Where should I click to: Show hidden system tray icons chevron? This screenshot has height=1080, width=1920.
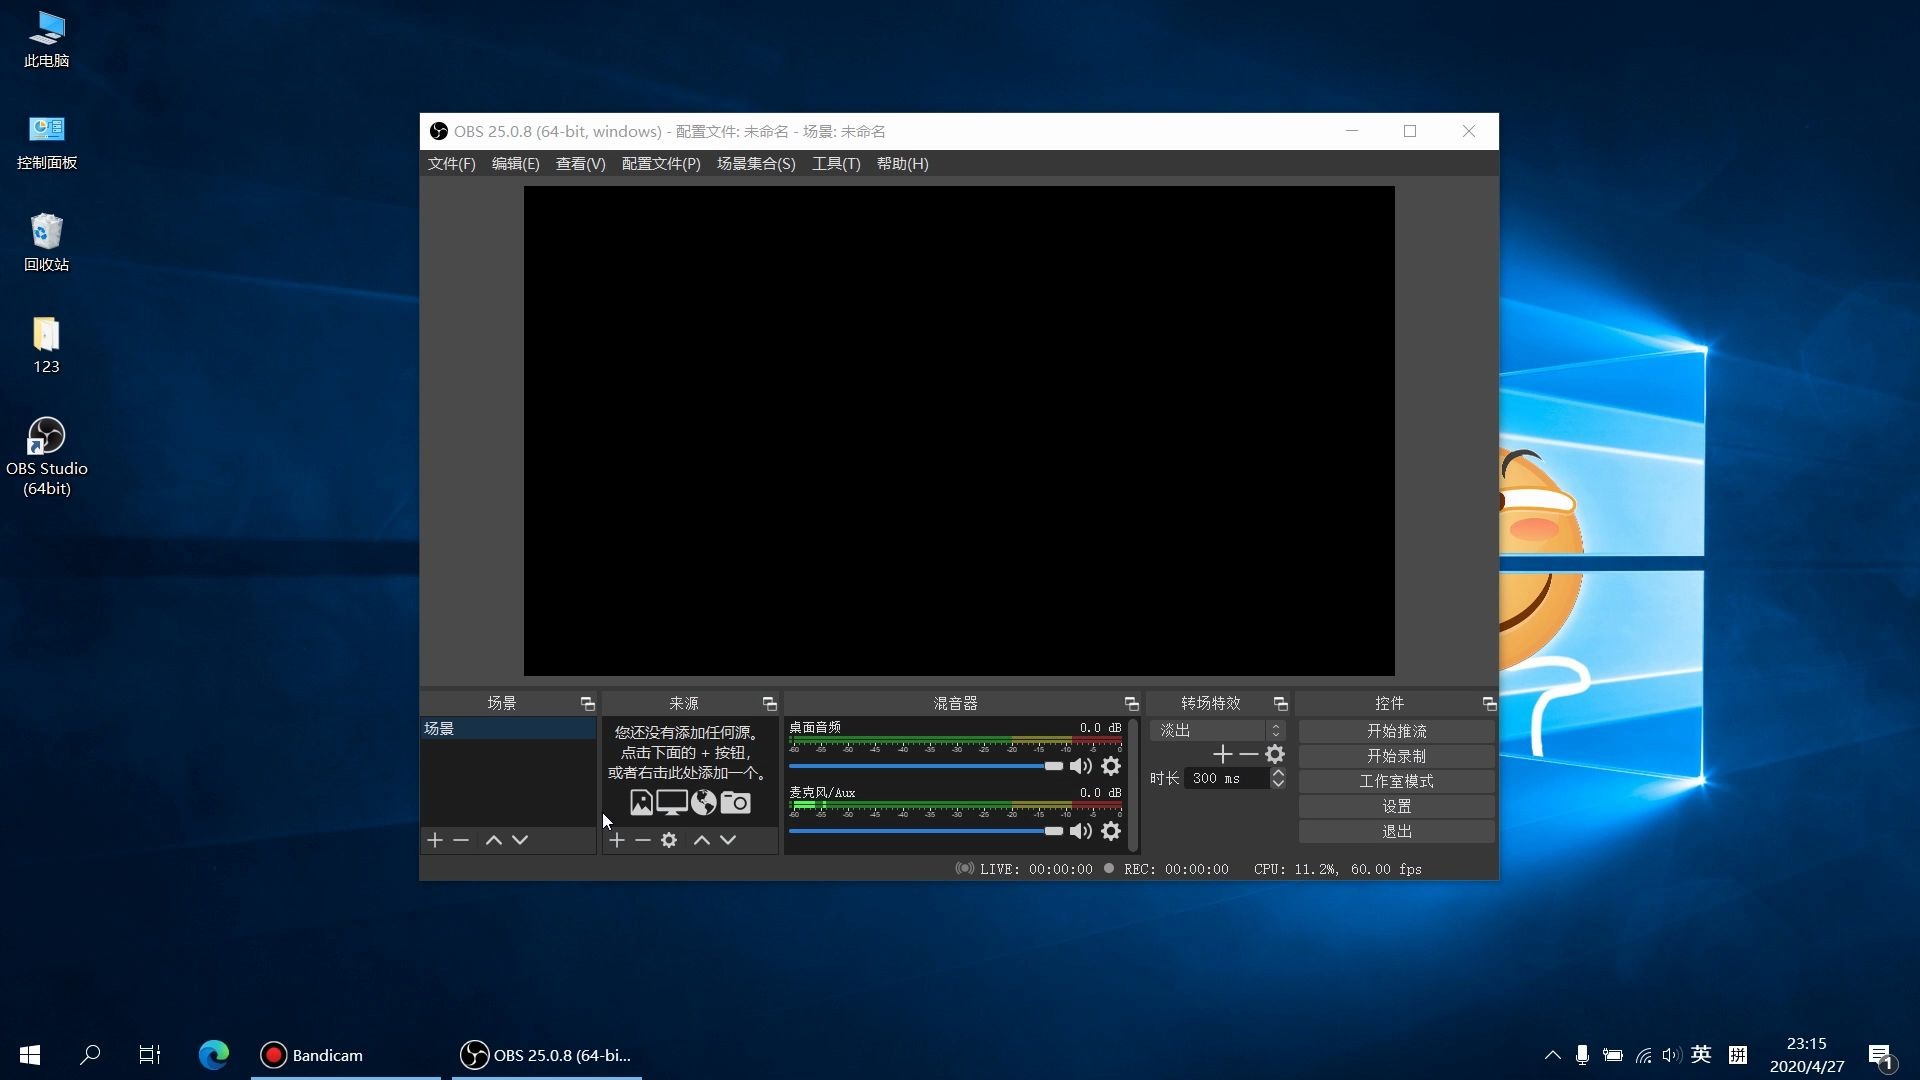[1552, 1055]
